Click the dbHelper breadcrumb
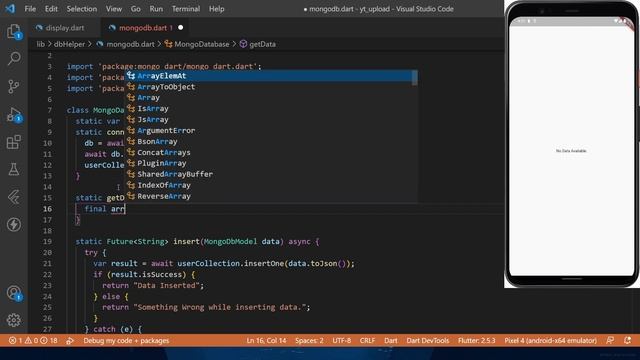 69,44
